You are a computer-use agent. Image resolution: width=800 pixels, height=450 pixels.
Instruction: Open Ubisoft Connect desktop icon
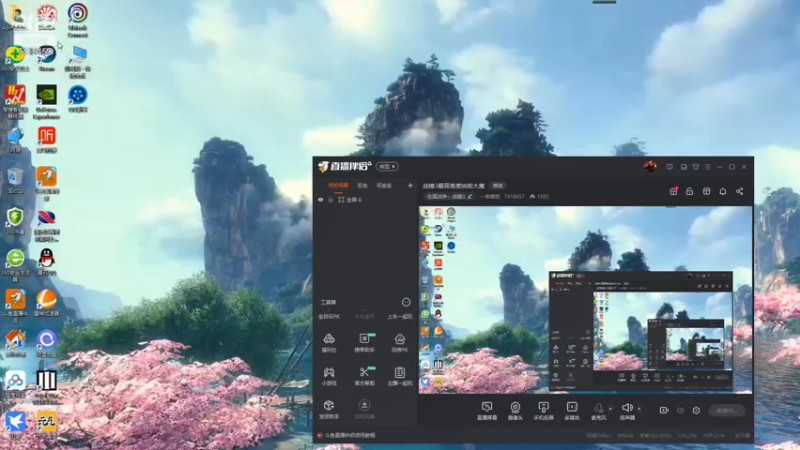pos(78,20)
